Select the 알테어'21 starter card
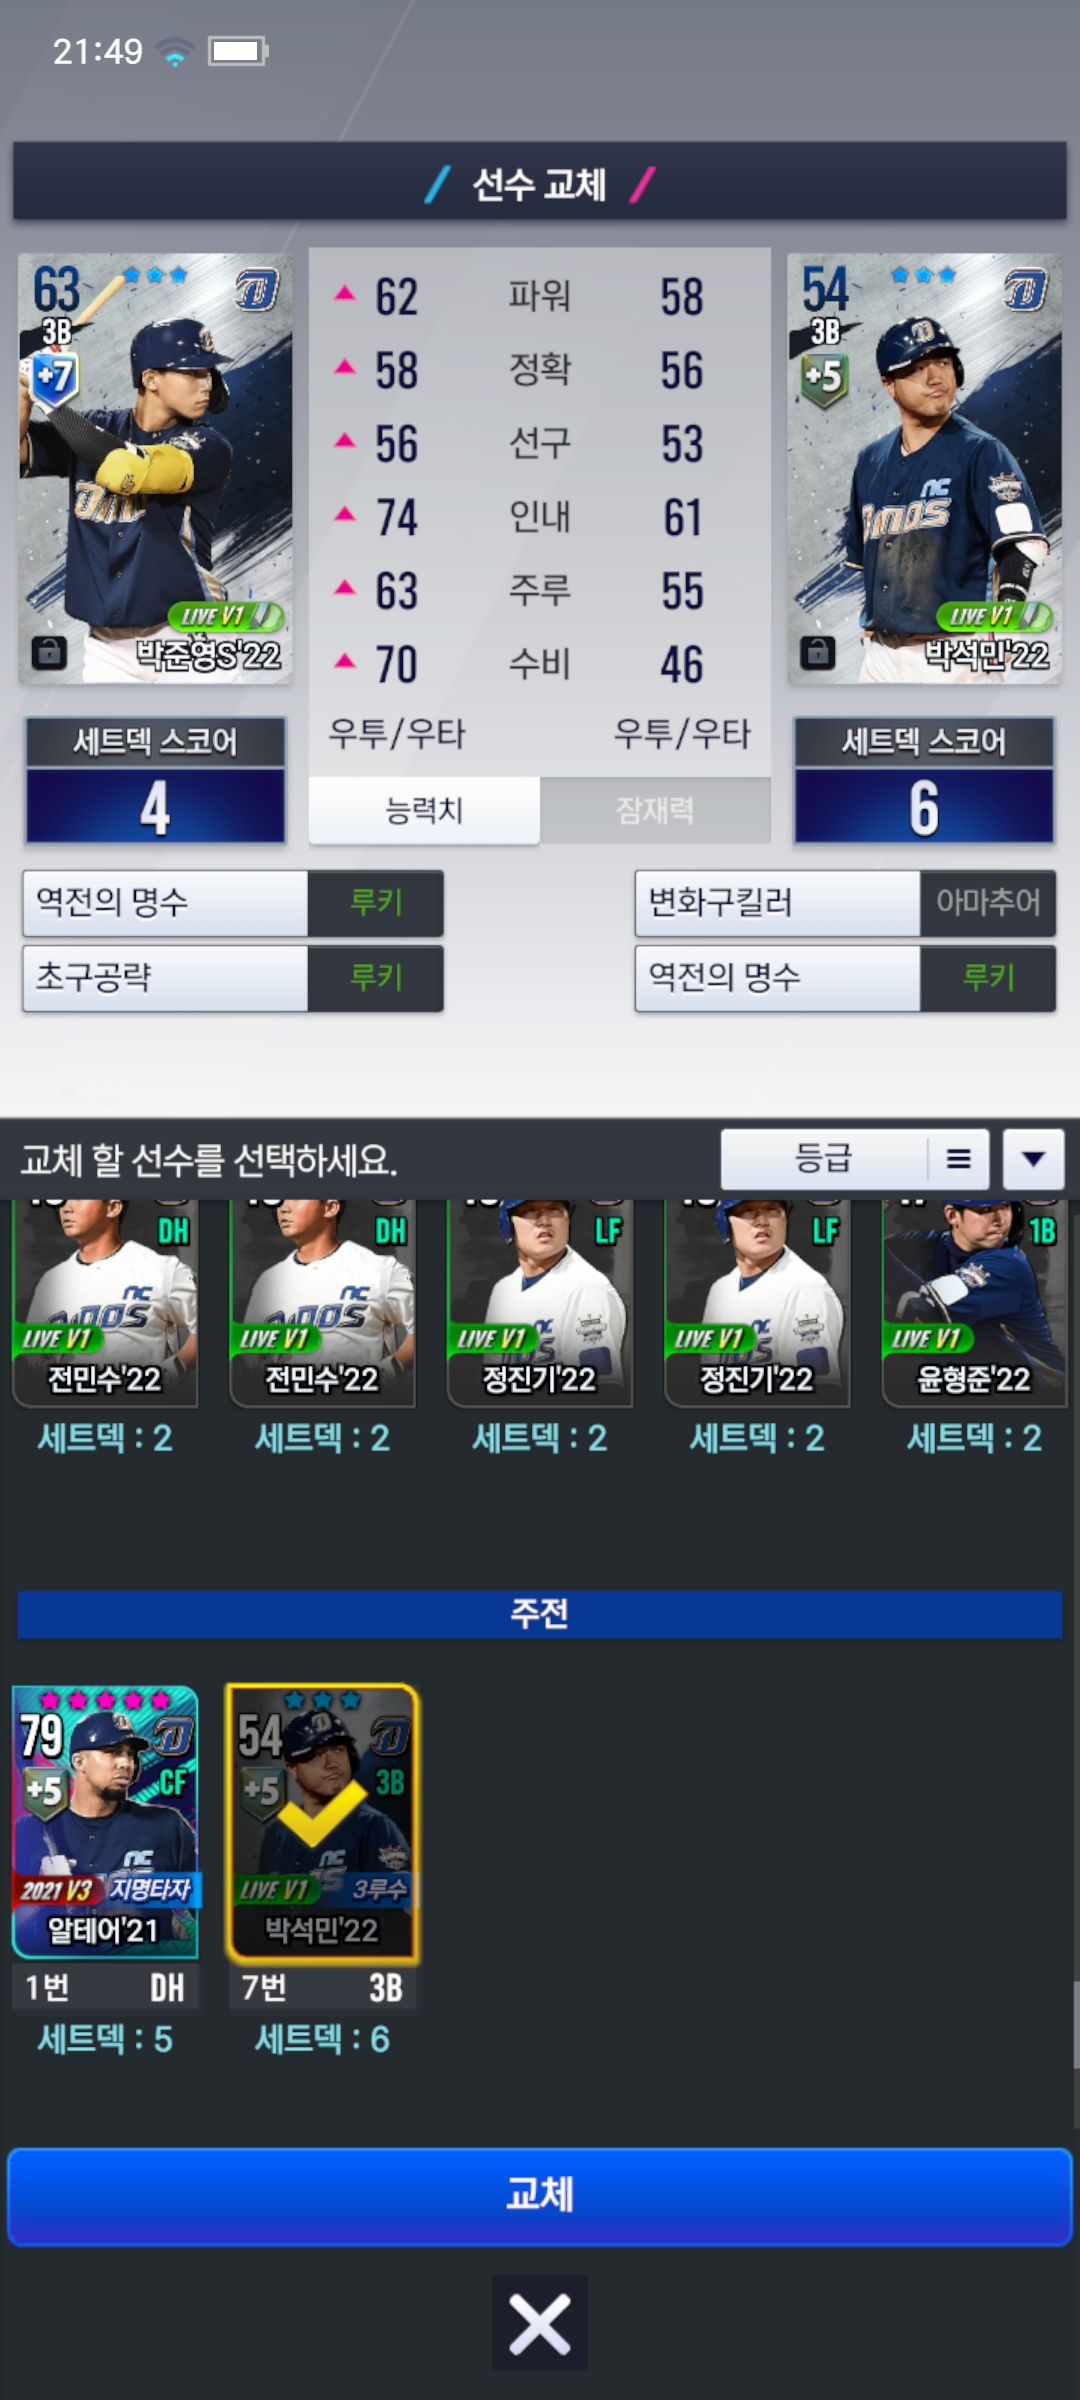 105,1822
